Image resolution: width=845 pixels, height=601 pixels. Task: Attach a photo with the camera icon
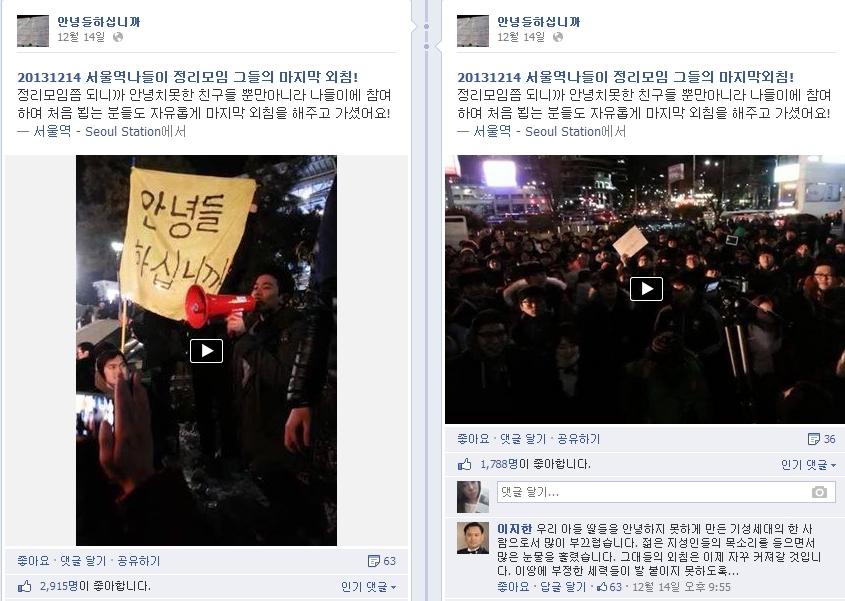click(x=819, y=492)
